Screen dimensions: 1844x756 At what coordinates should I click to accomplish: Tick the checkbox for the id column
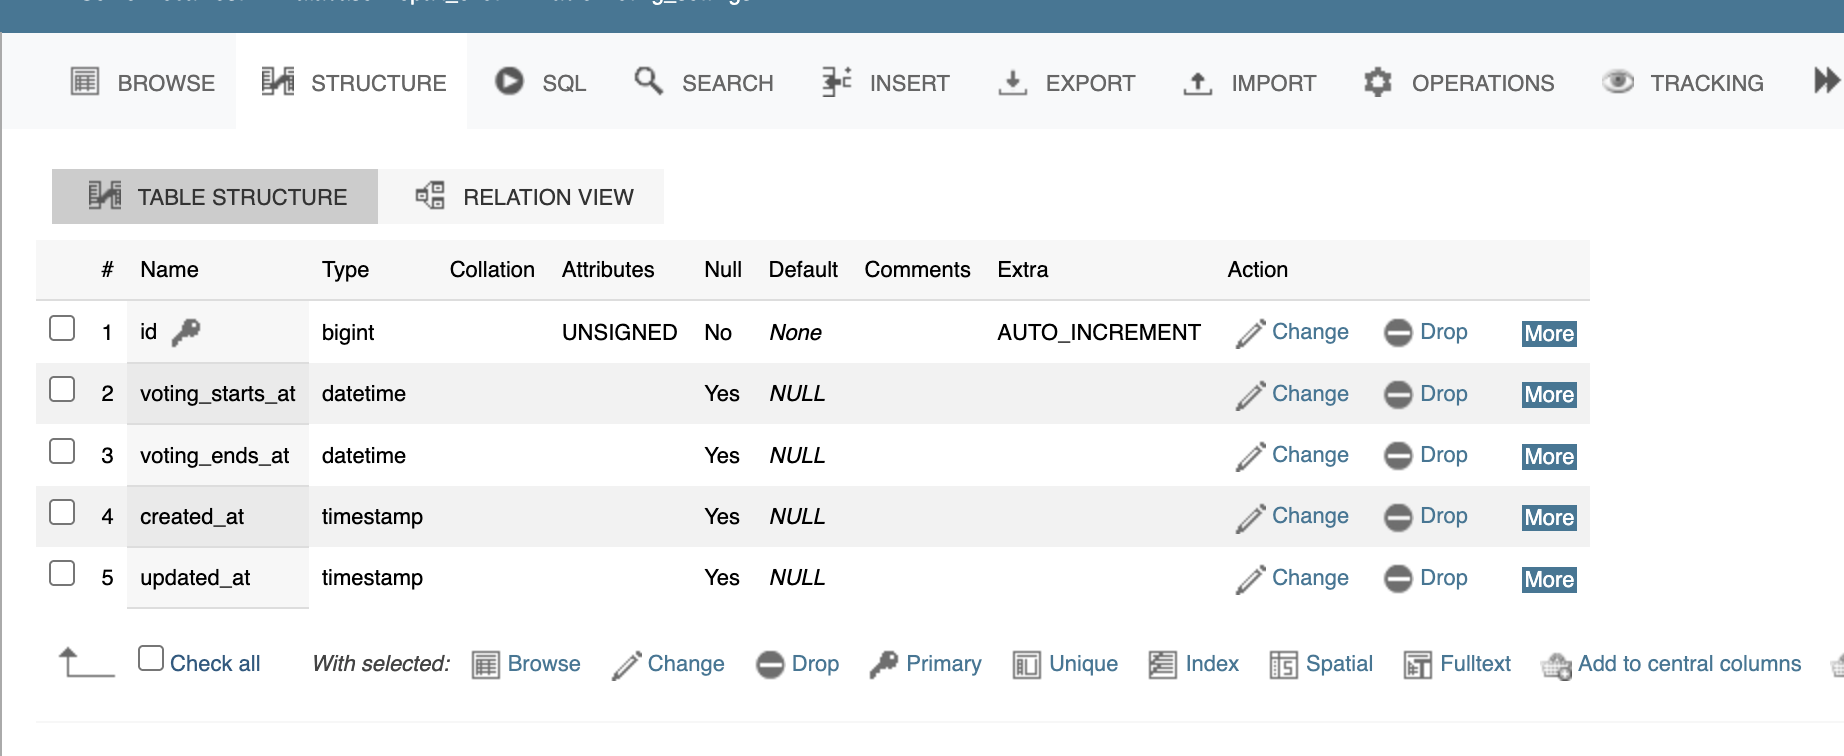[62, 329]
